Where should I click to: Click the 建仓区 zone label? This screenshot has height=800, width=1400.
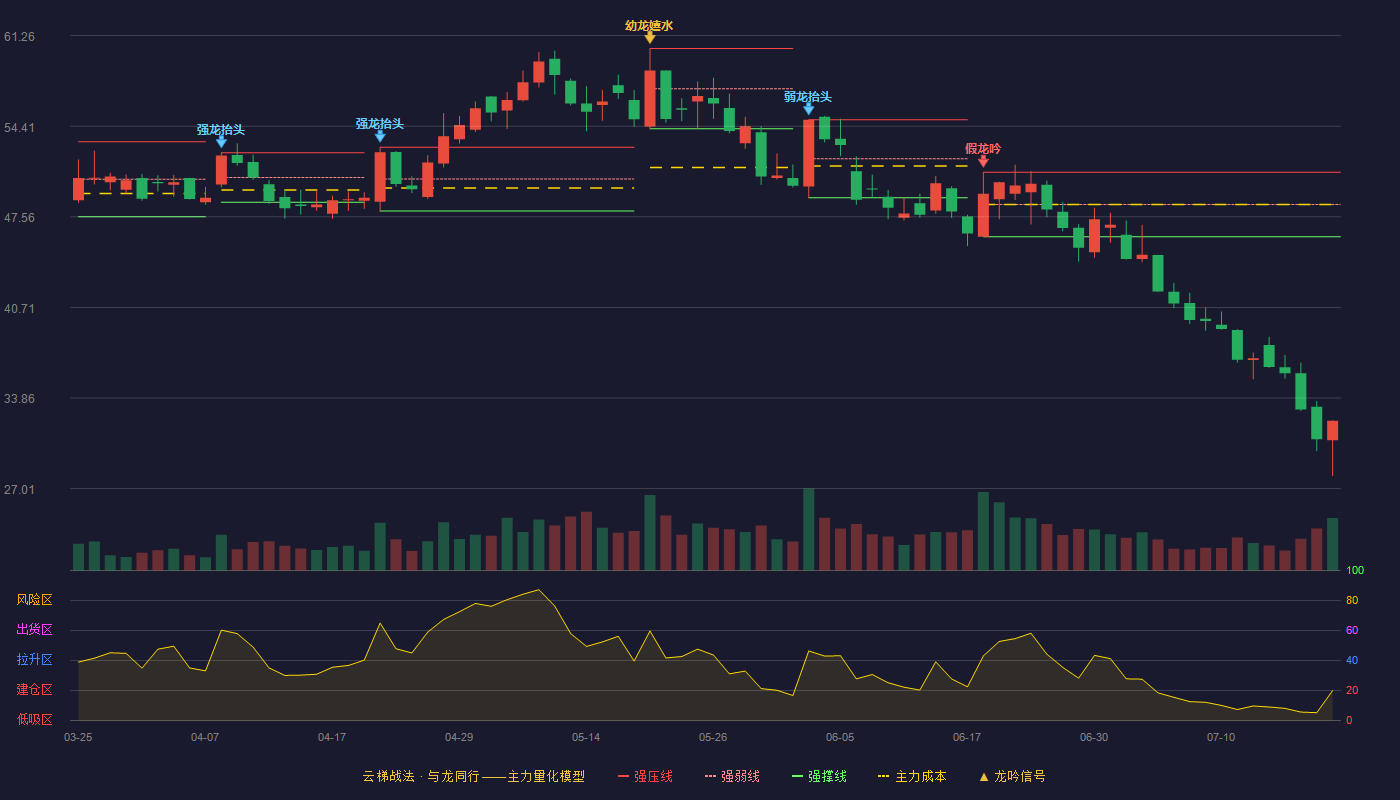(x=34, y=690)
